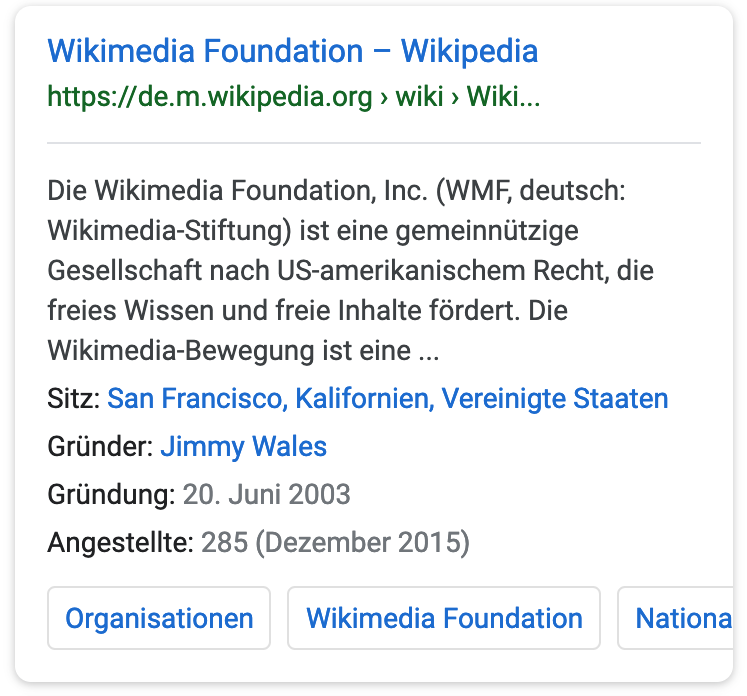Click the "Angestellte:" label
This screenshot has width=747, height=696.
coord(120,543)
